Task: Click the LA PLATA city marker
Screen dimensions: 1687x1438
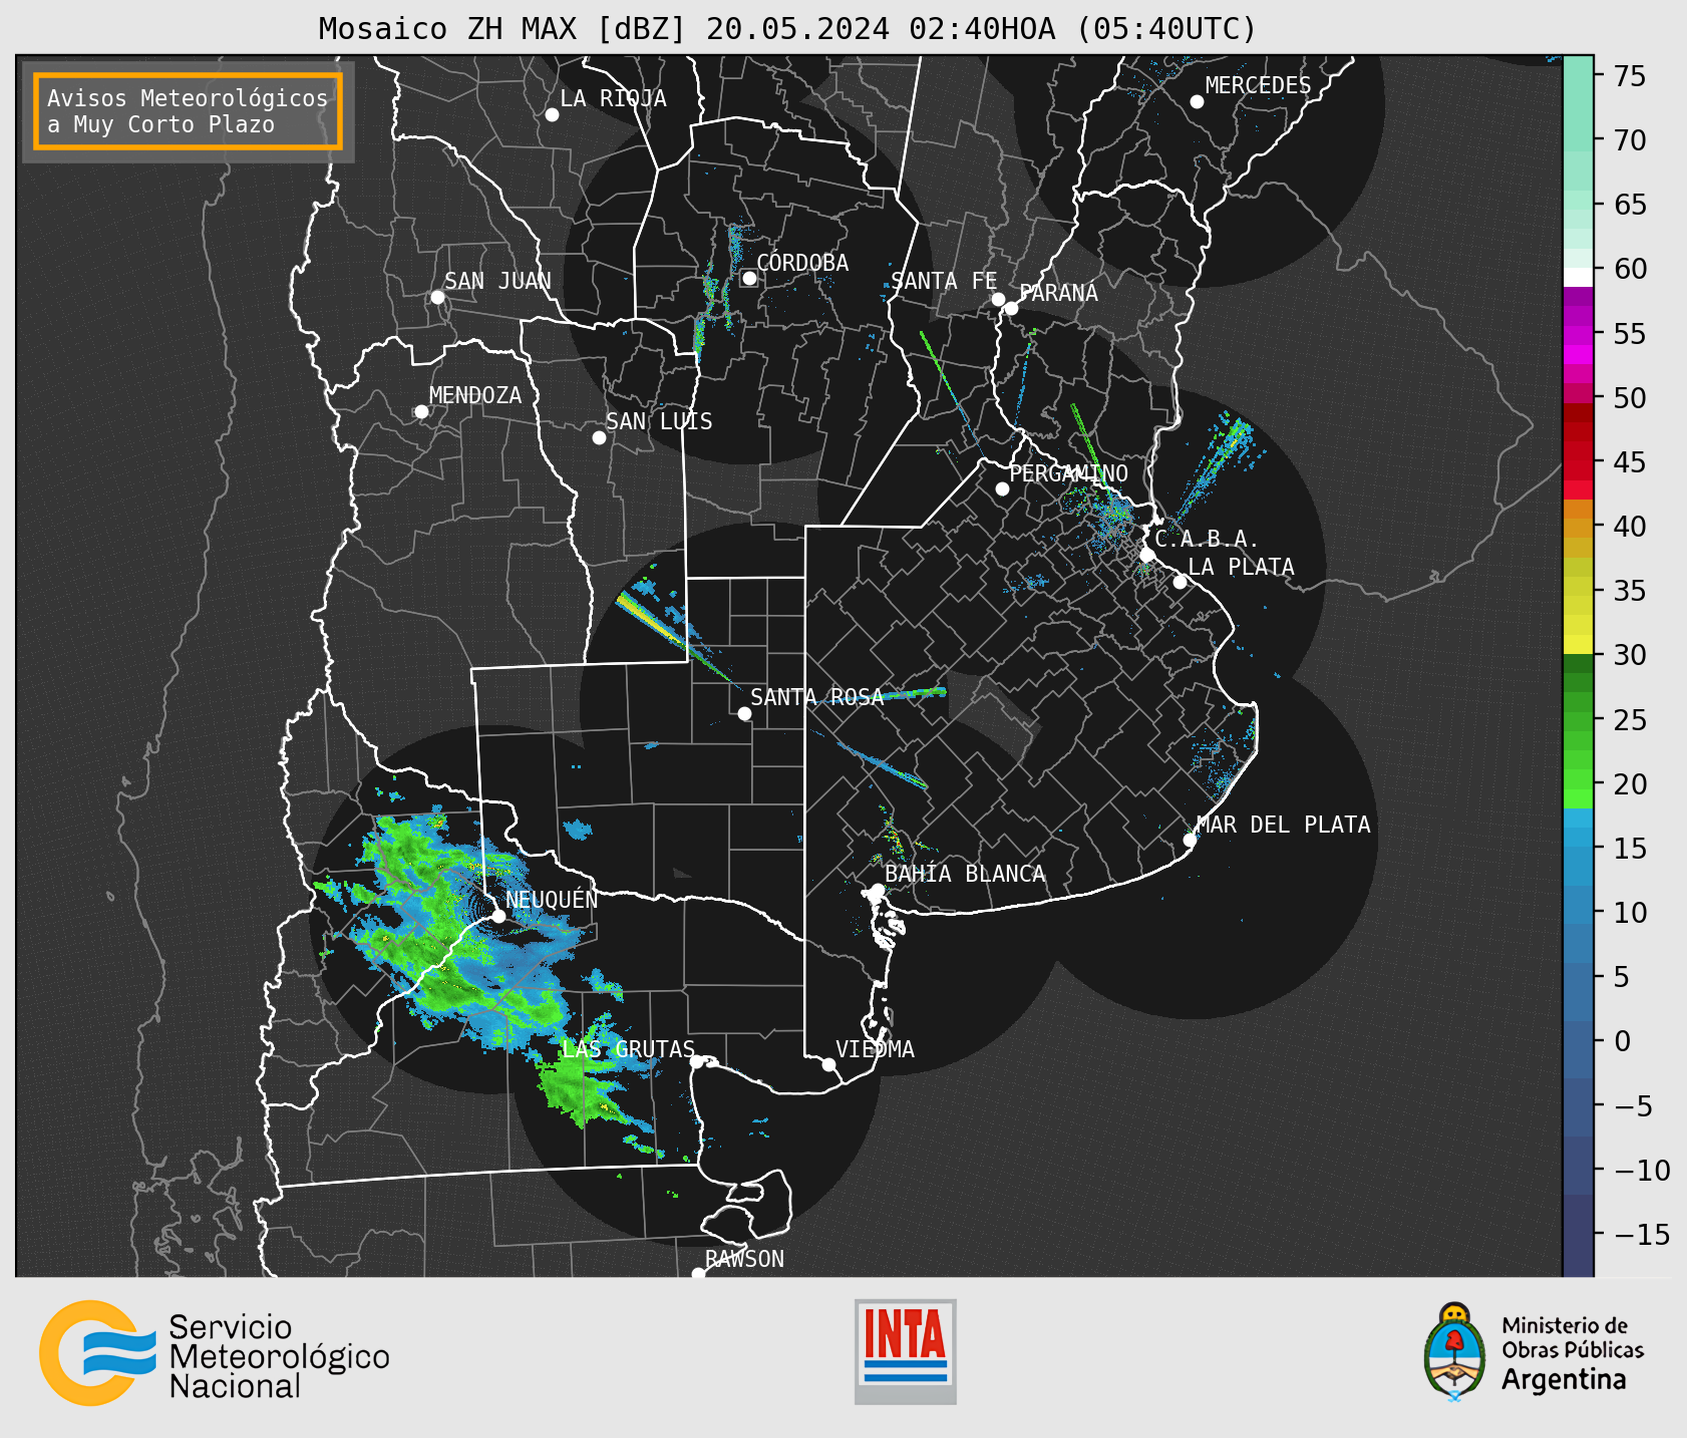Action: tap(1180, 582)
